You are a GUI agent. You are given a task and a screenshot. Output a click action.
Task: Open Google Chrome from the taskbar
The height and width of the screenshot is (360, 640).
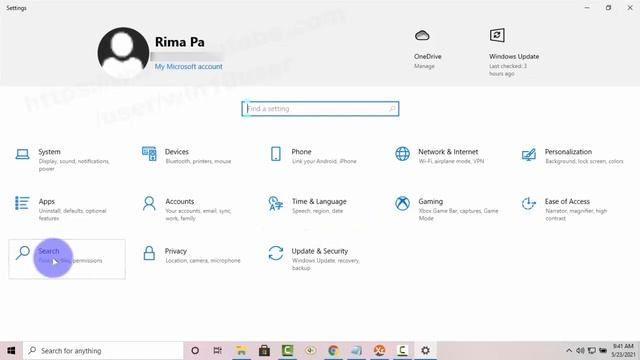click(333, 351)
